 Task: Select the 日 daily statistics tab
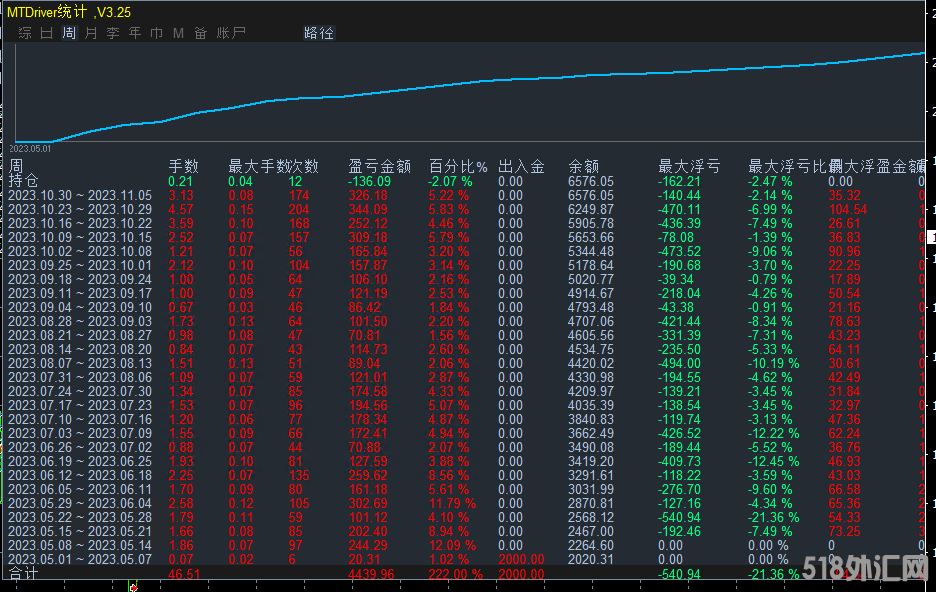(47, 33)
